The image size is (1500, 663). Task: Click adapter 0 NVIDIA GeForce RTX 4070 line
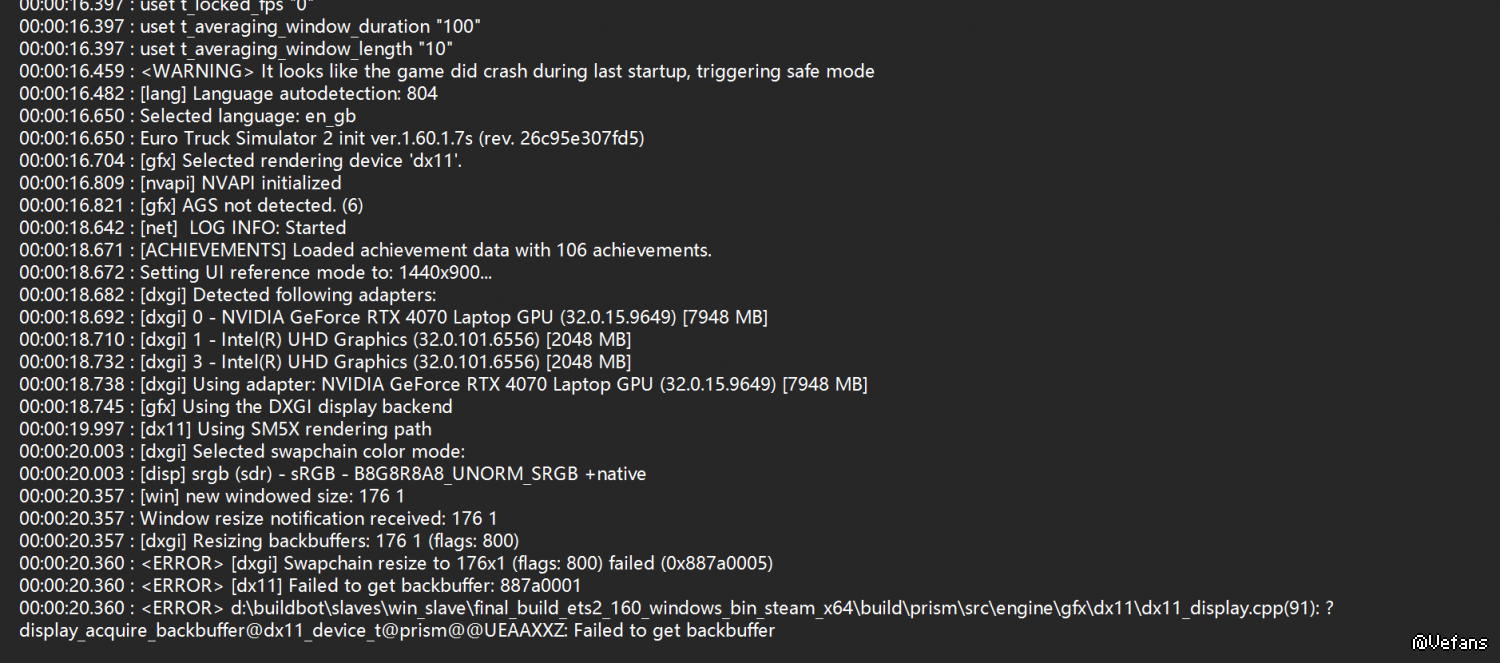[394, 317]
